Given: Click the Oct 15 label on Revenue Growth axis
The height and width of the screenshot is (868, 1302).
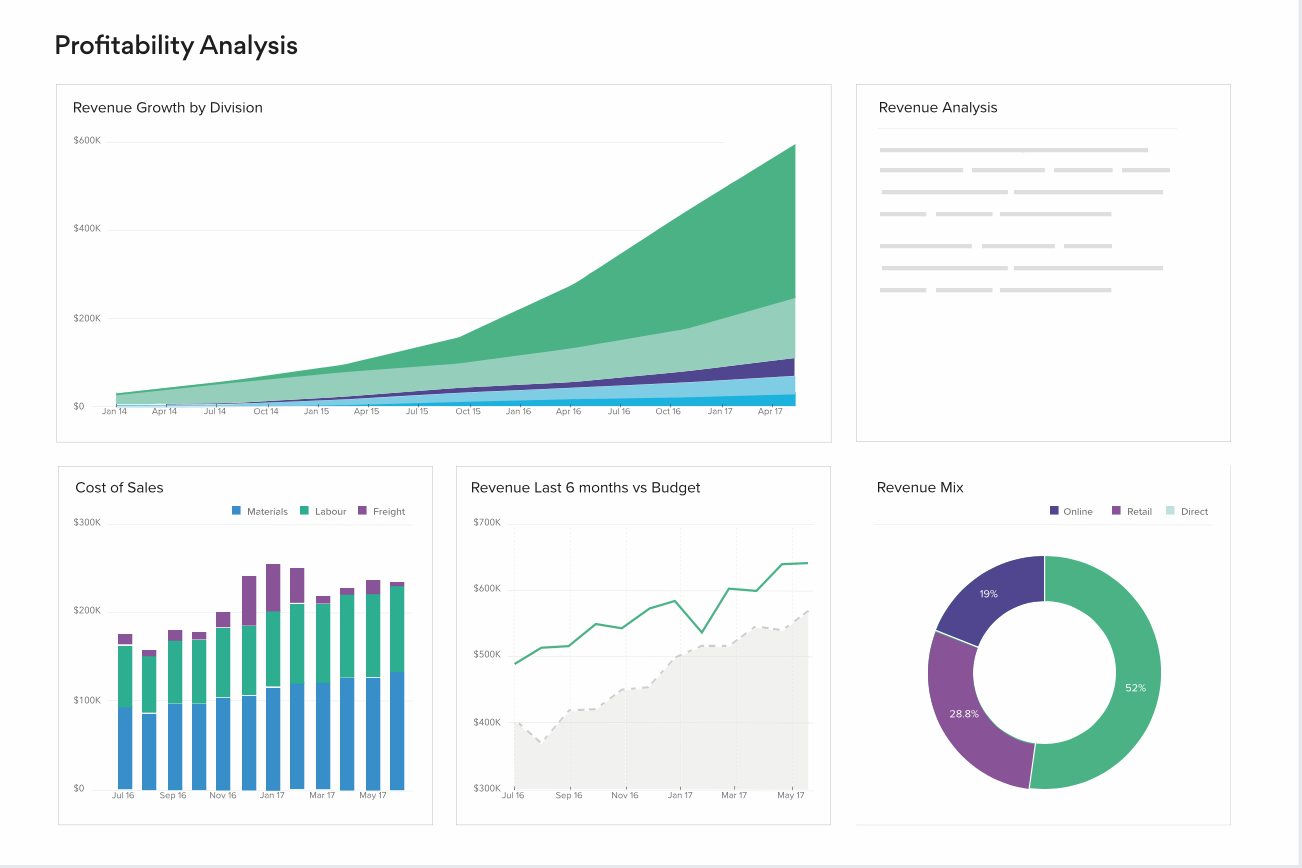Looking at the screenshot, I should (468, 411).
